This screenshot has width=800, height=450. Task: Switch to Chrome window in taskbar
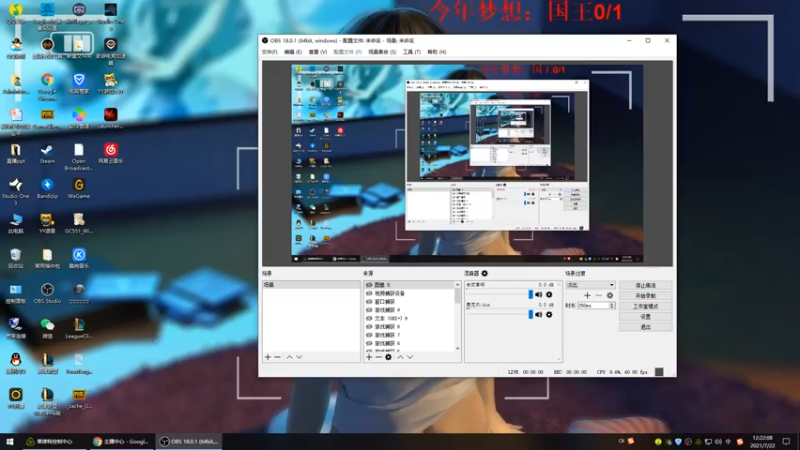121,441
